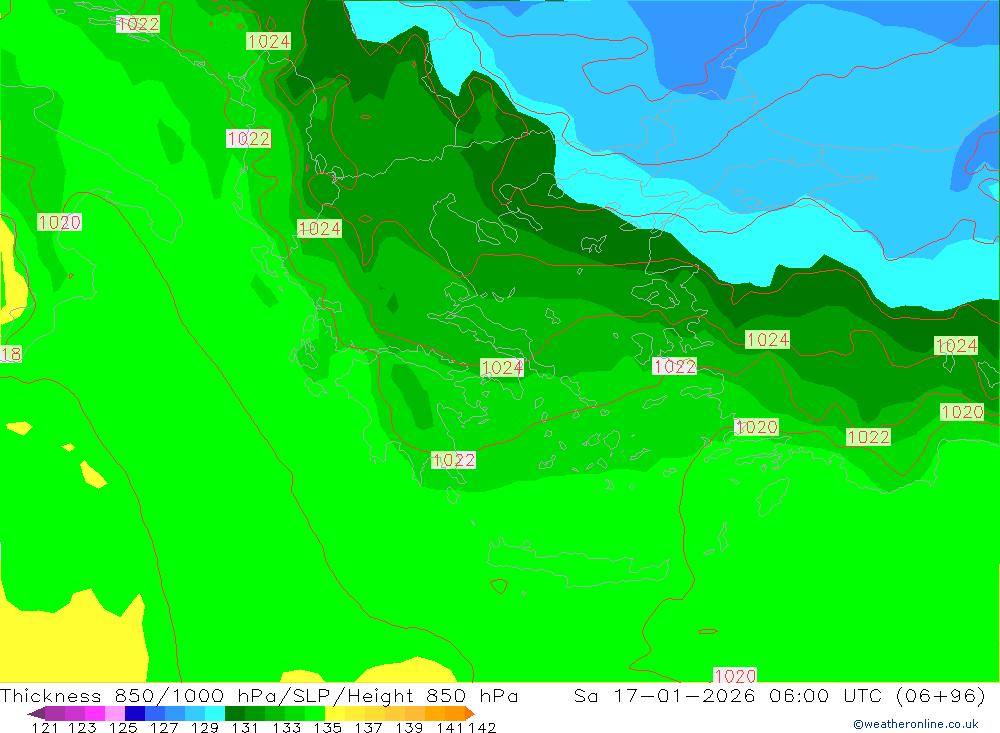
Task: Click the '137' legend value
Action: click(368, 727)
